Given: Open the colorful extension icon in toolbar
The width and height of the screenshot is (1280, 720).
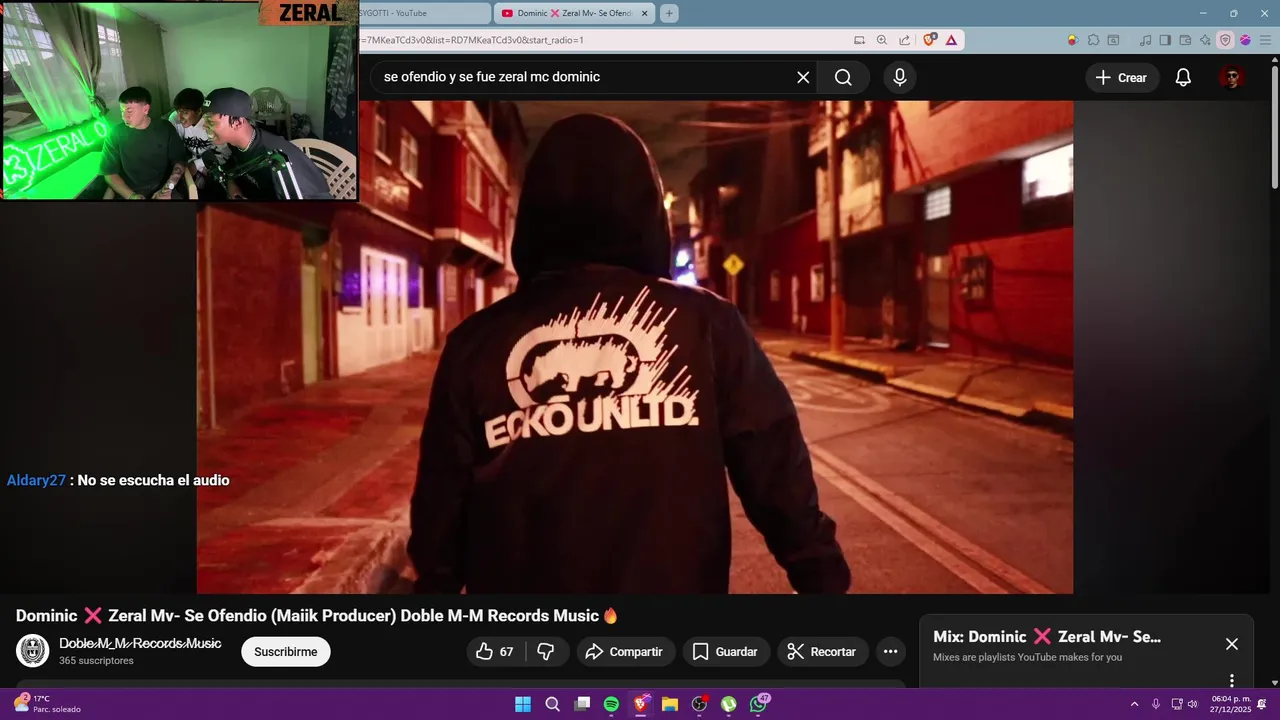Looking at the screenshot, I should pos(1072,40).
